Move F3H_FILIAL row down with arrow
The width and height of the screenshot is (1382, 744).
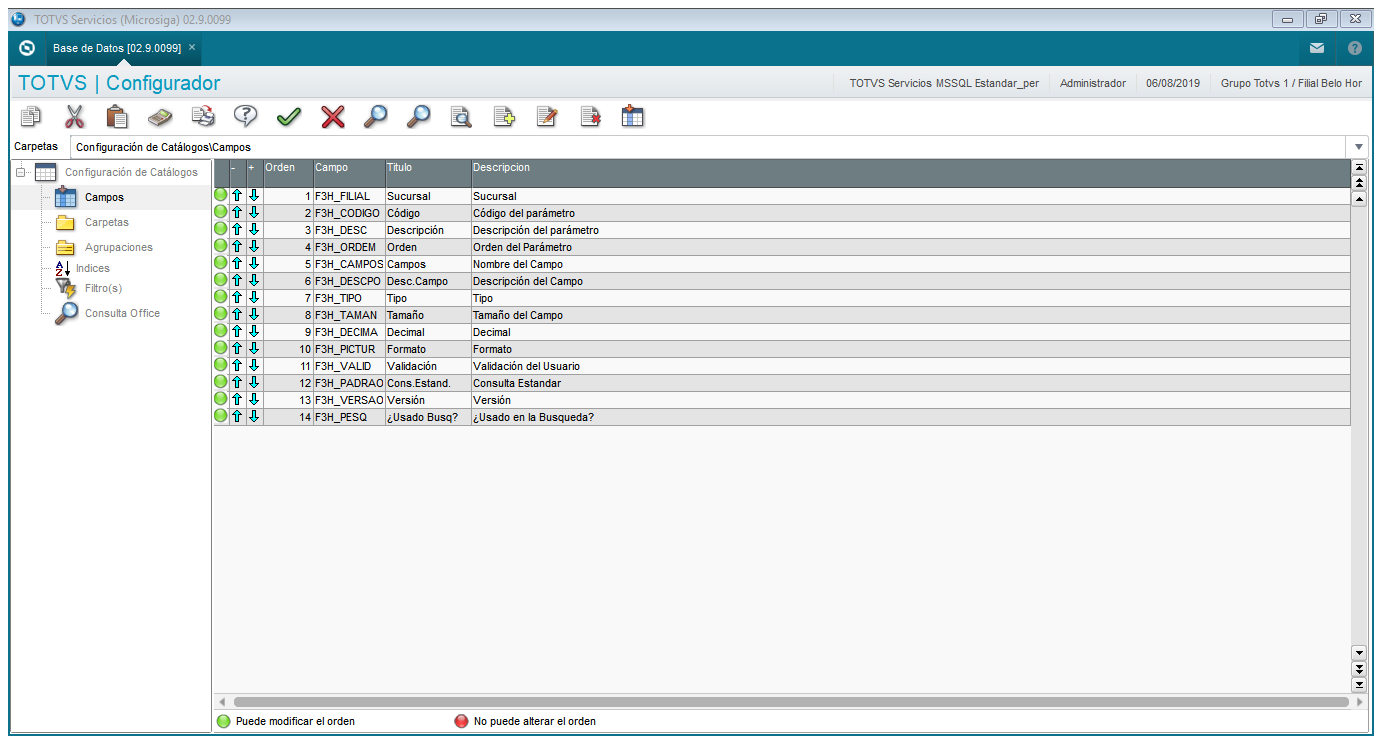[x=254, y=196]
